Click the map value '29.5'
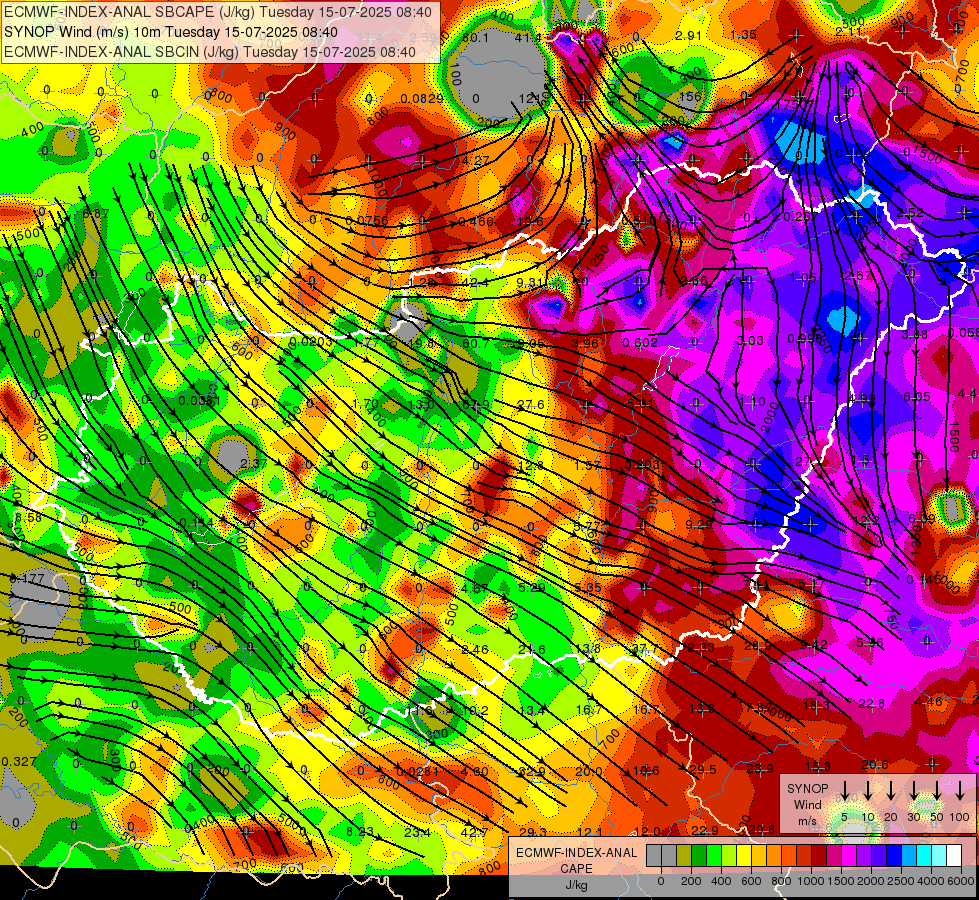The width and height of the screenshot is (979, 900). click(x=702, y=769)
